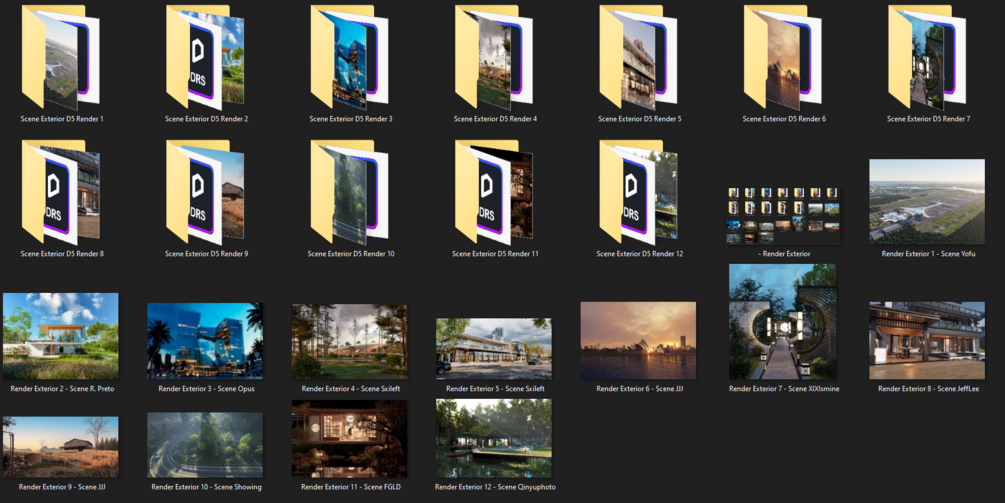Click the 'Render Exterior 6 - Scene JJJ' label
Viewport: 1005px width, 503px height.
pyautogui.click(x=640, y=389)
